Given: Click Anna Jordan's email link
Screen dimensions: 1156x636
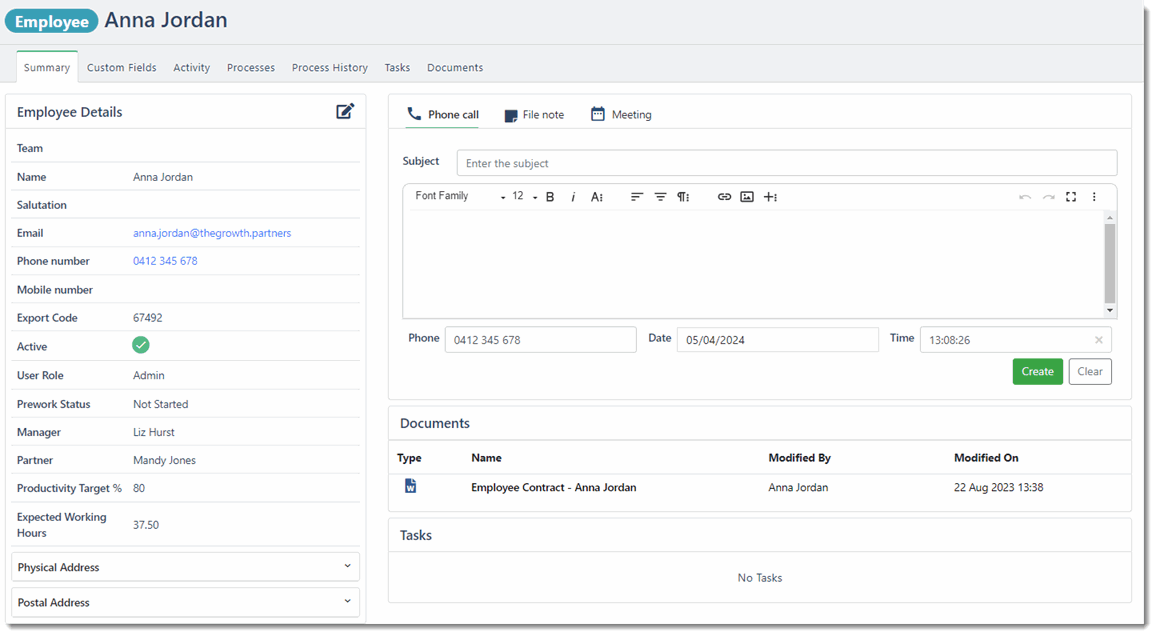Looking at the screenshot, I should tap(211, 232).
